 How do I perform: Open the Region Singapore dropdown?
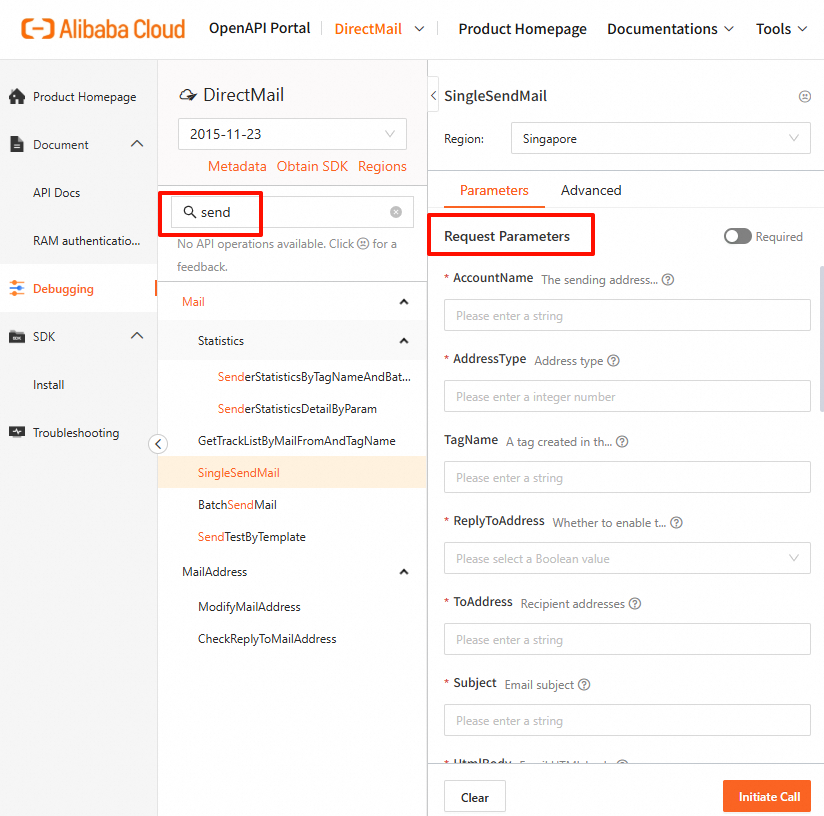pyautogui.click(x=661, y=138)
